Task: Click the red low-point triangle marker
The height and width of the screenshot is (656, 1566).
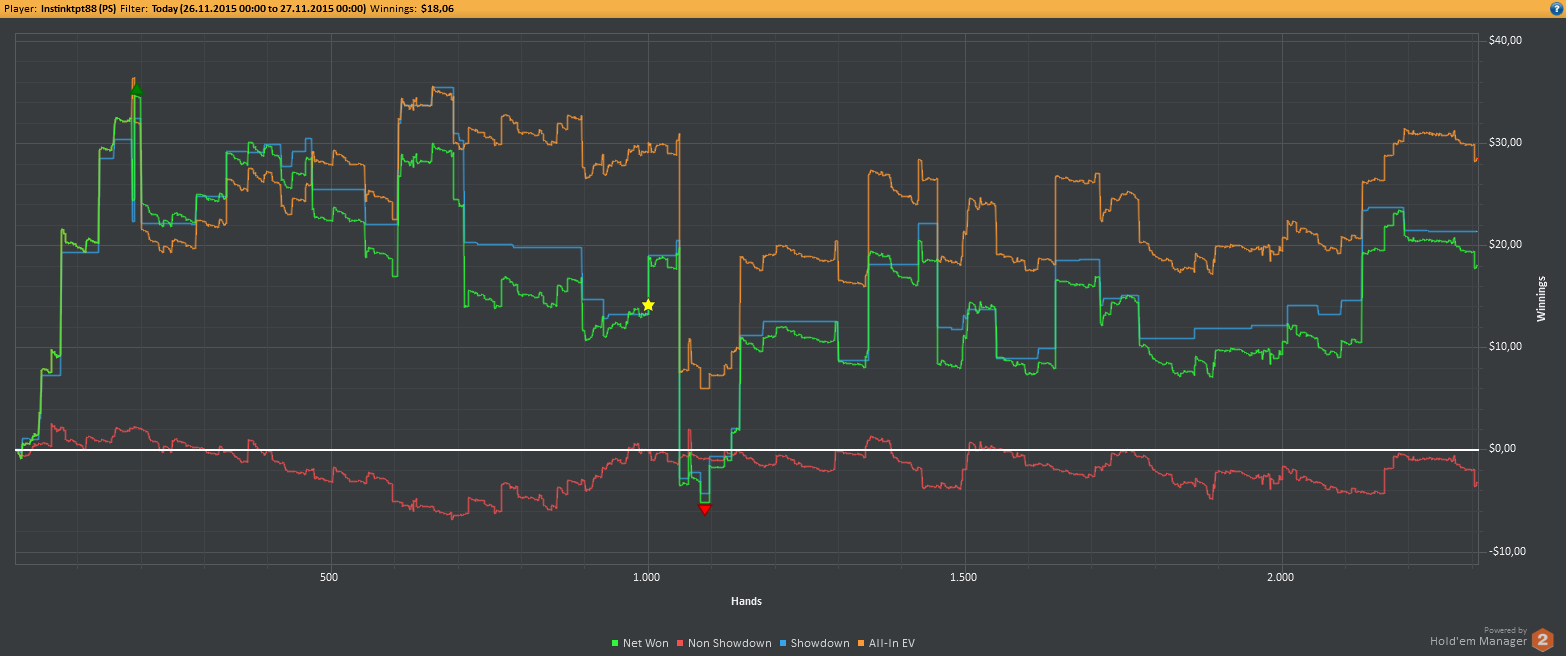Action: click(704, 510)
